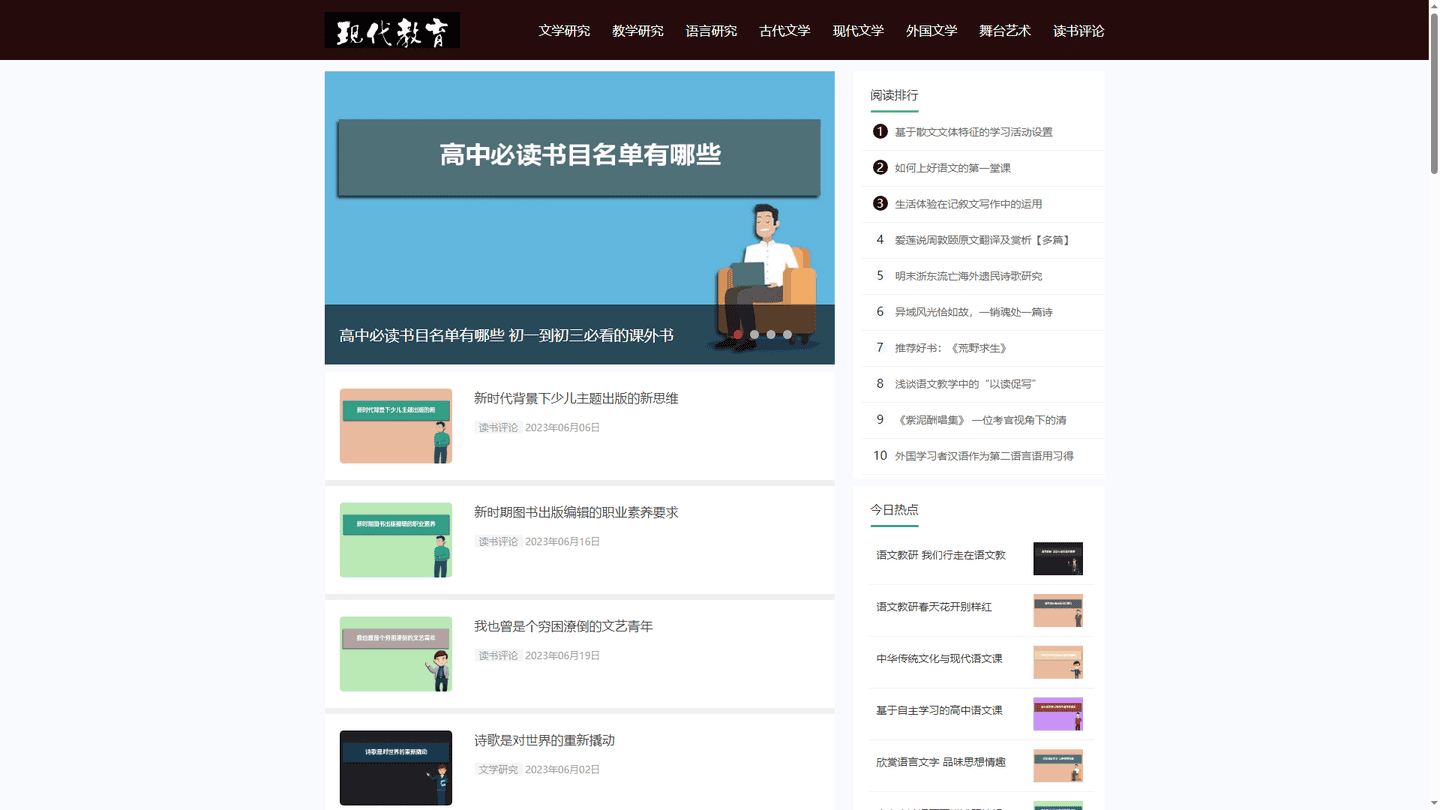
Task: Open thumbnail for 新时代背景下少儿主题出版的新思维
Action: 396,426
